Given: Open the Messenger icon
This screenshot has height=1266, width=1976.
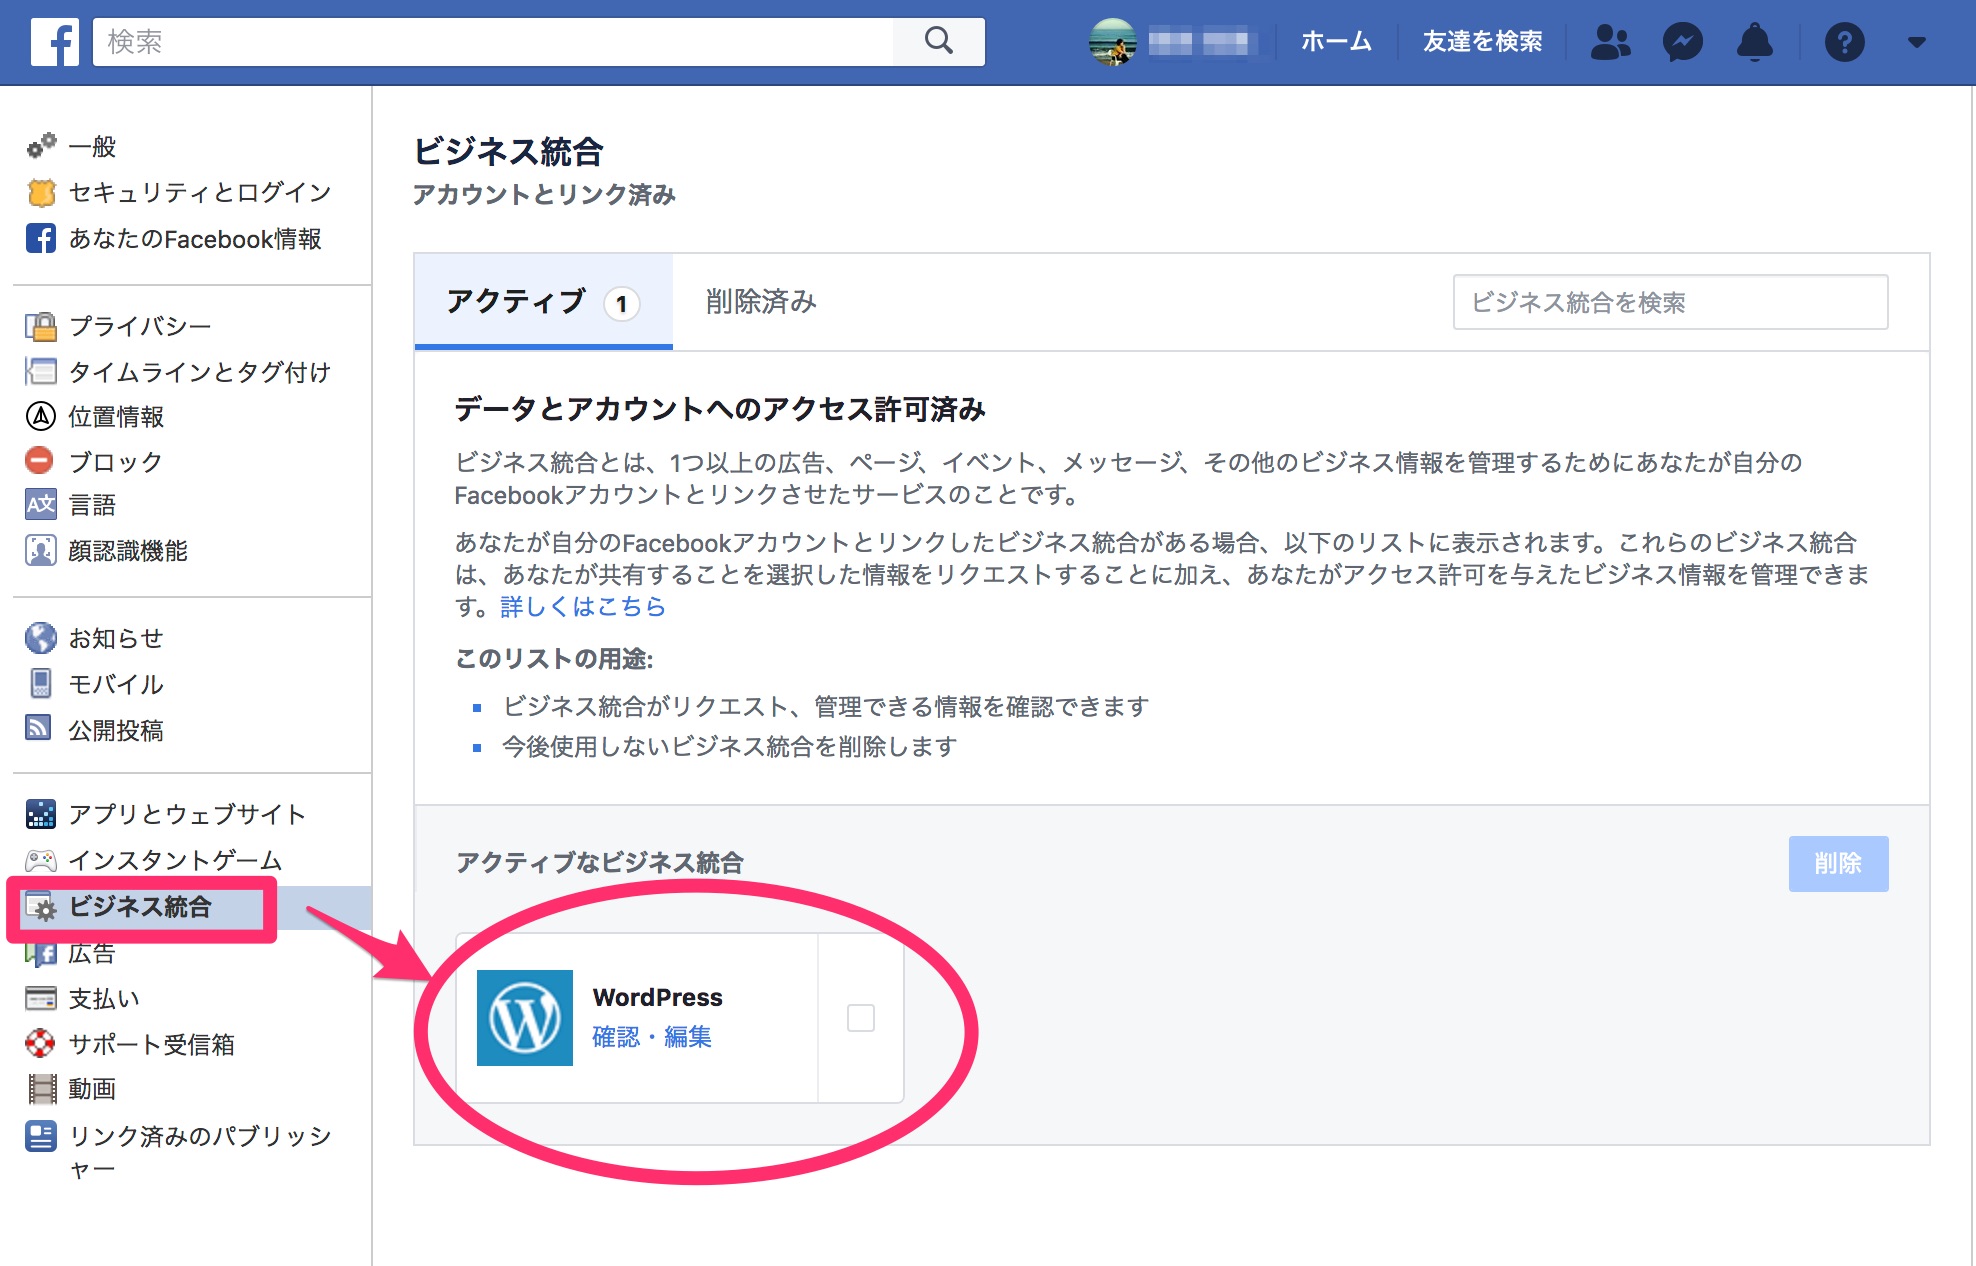Looking at the screenshot, I should point(1682,42).
